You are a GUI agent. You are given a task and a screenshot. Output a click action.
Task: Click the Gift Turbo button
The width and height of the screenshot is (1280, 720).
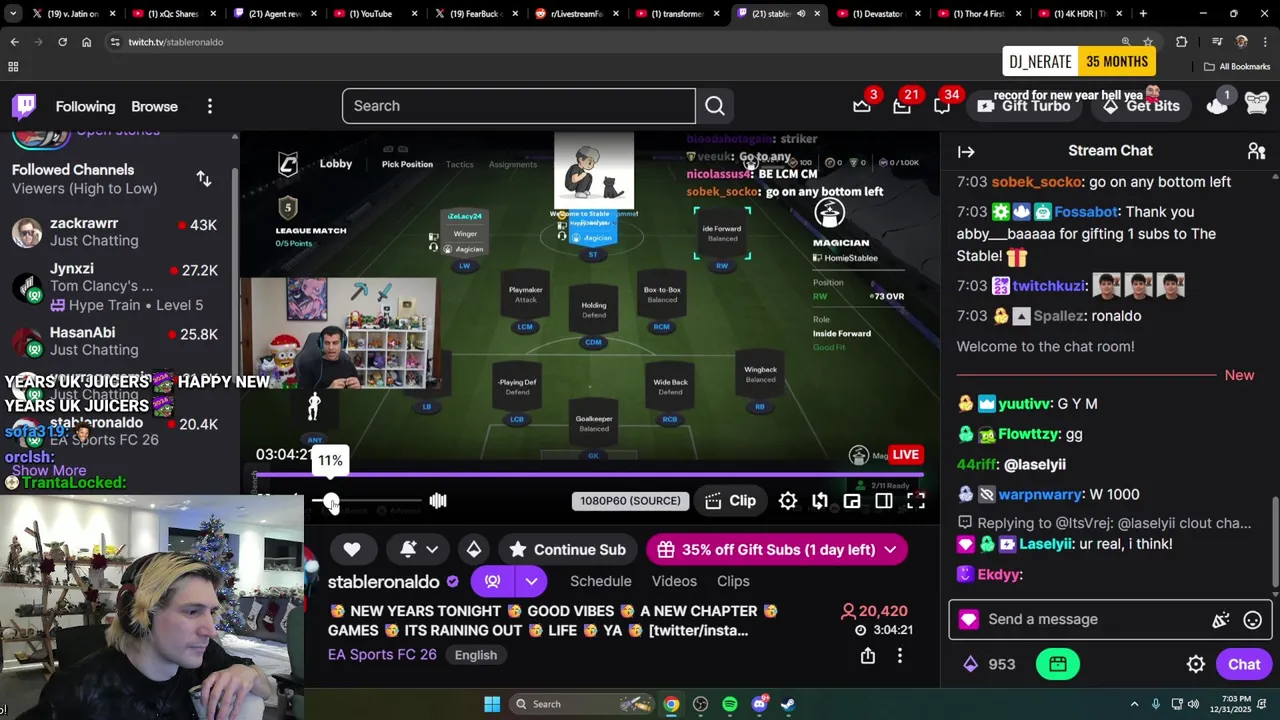(x=1025, y=106)
